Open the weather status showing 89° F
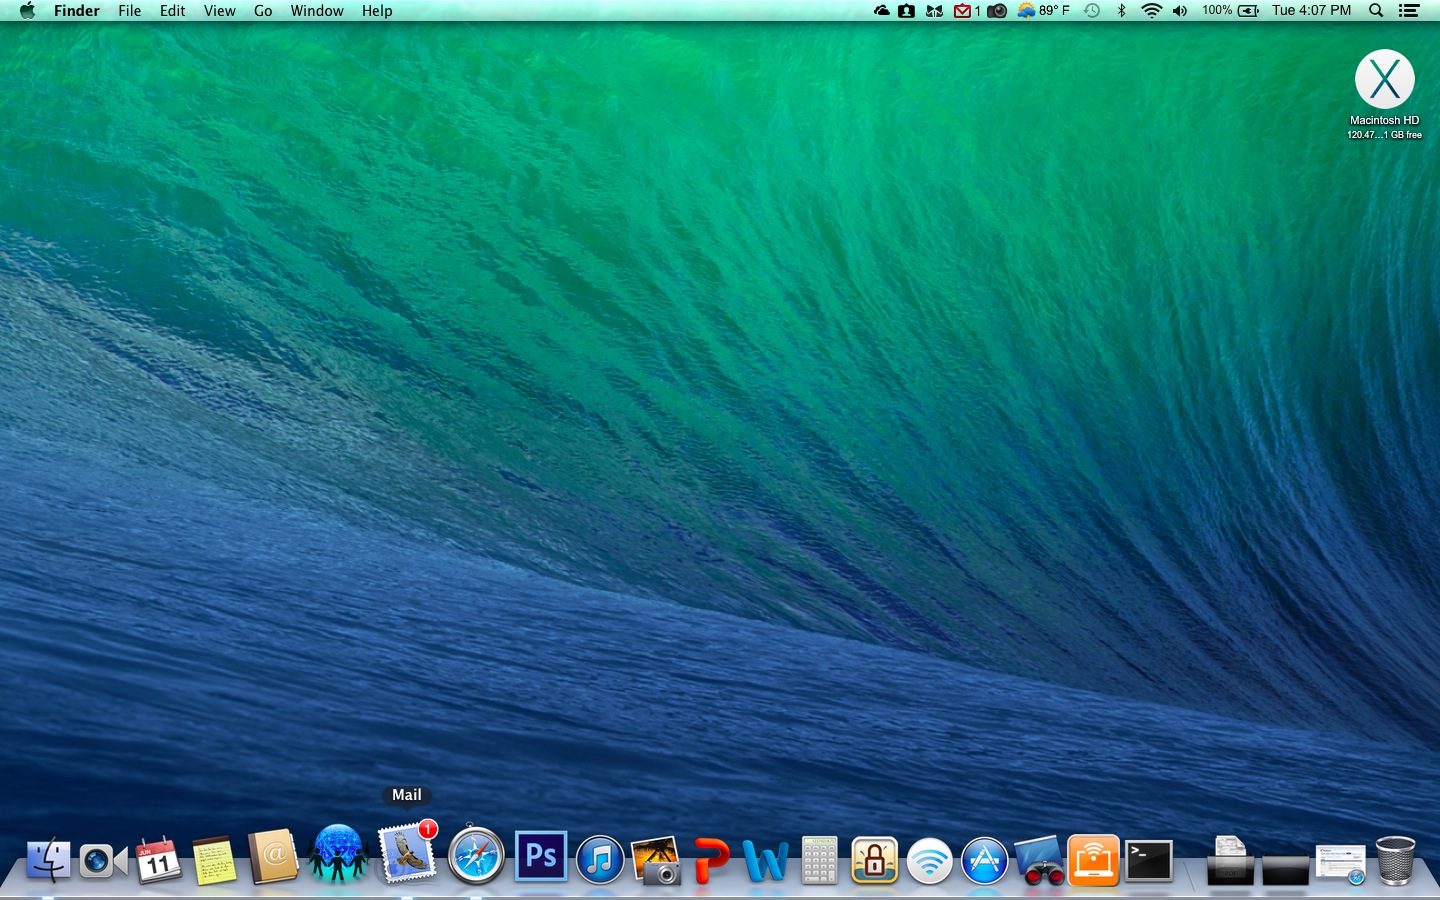The height and width of the screenshot is (900, 1440). click(1044, 11)
